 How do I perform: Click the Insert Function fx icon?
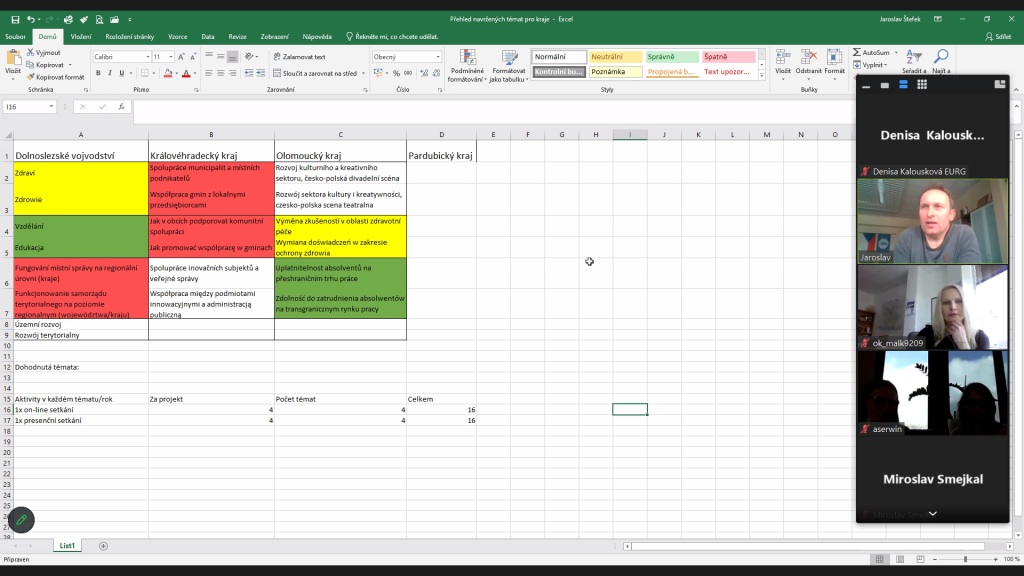(x=121, y=106)
